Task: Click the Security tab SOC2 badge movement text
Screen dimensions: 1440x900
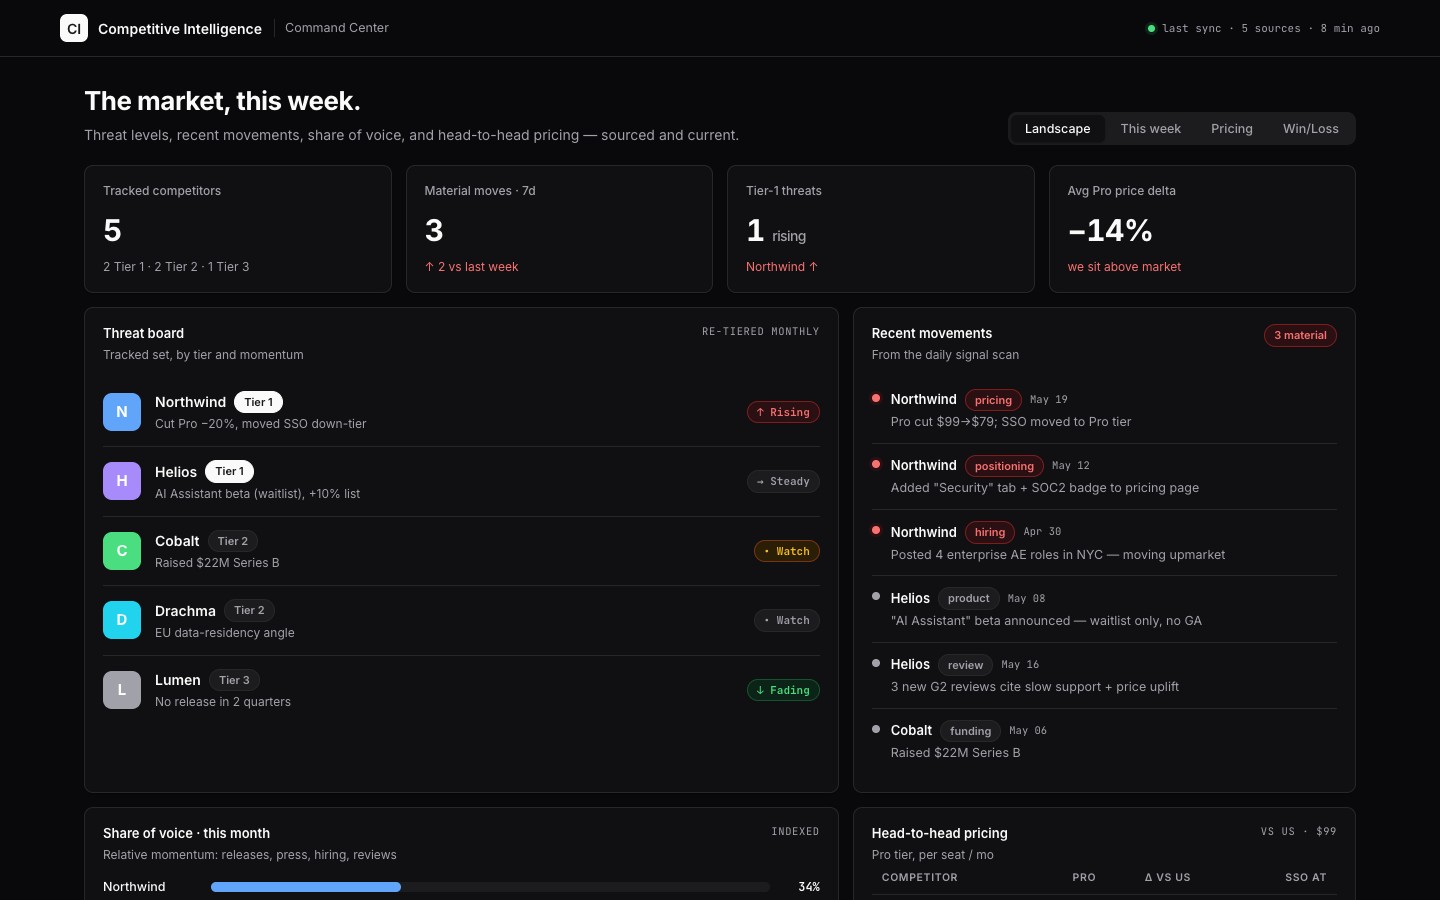Action: (x=1045, y=488)
